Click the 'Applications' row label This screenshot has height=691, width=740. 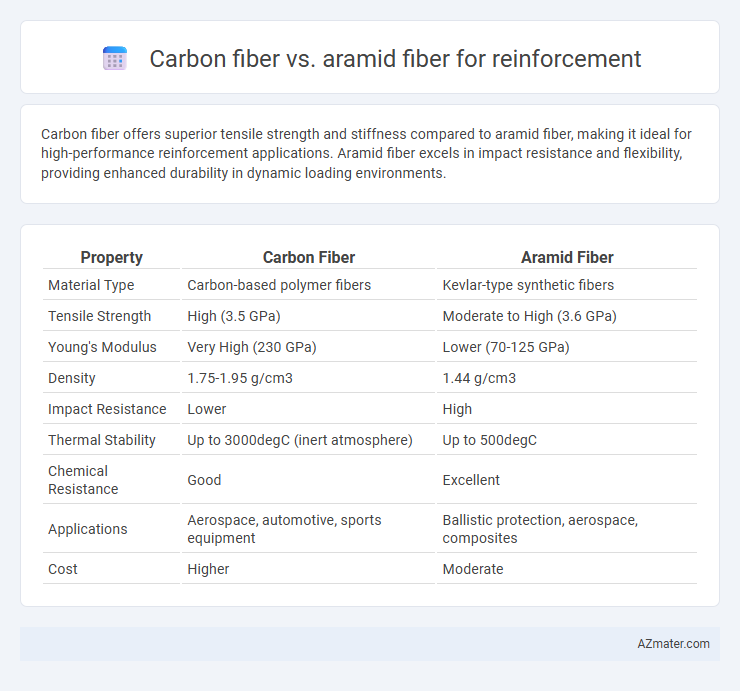click(88, 529)
